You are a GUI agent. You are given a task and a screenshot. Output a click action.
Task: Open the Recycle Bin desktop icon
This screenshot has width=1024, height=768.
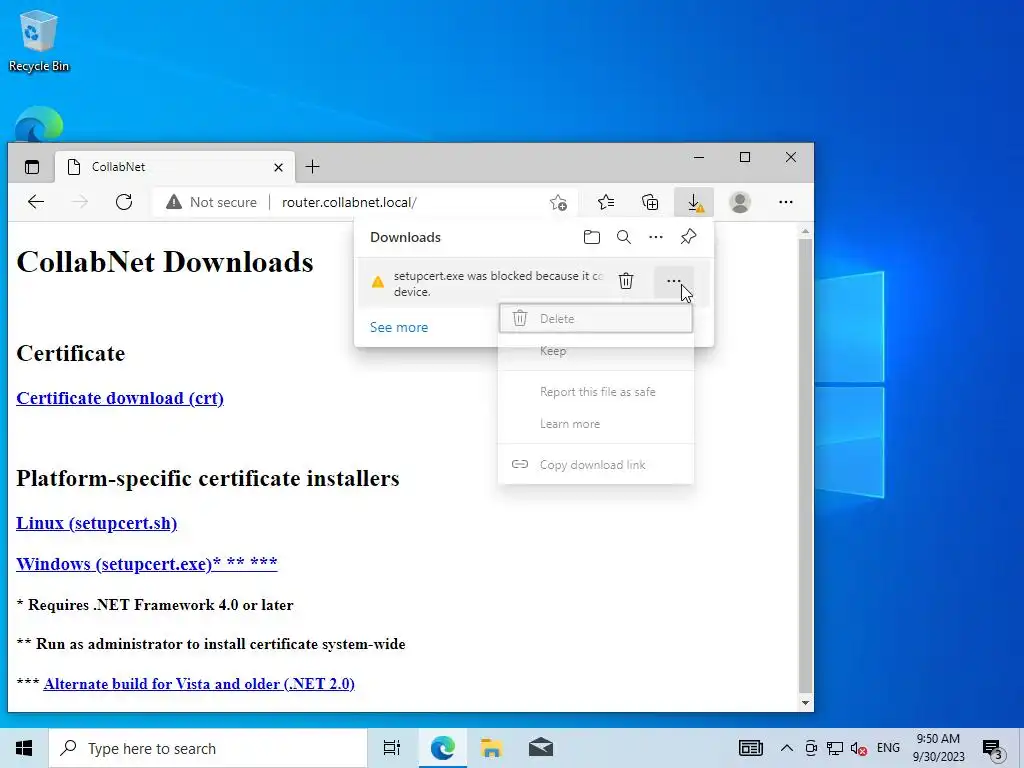coord(39,40)
